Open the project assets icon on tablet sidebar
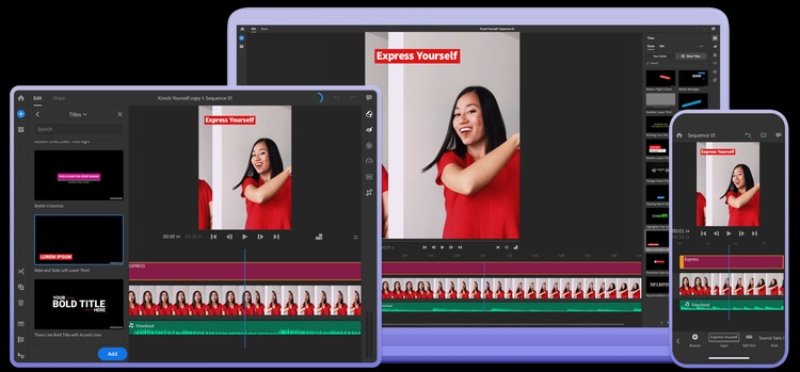This screenshot has width=800, height=372. point(20,130)
